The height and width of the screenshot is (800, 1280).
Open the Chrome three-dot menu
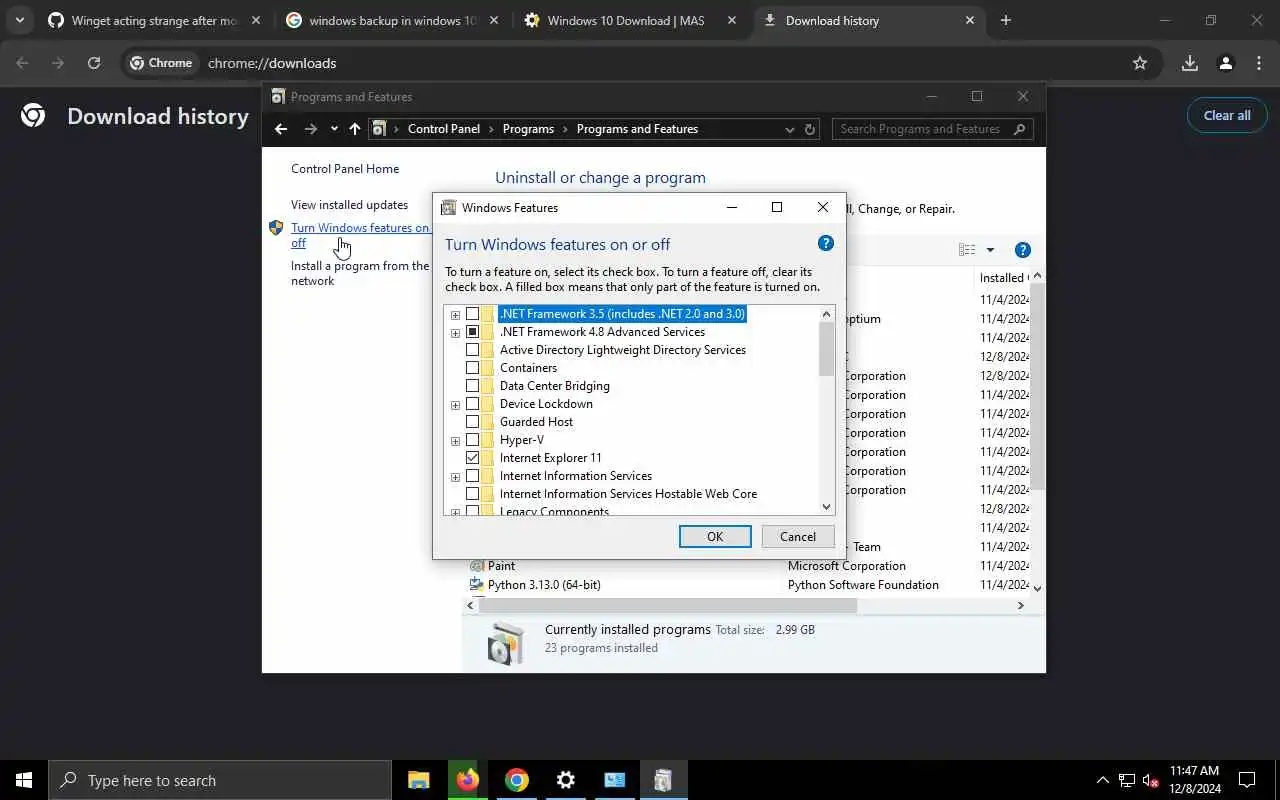(1259, 63)
